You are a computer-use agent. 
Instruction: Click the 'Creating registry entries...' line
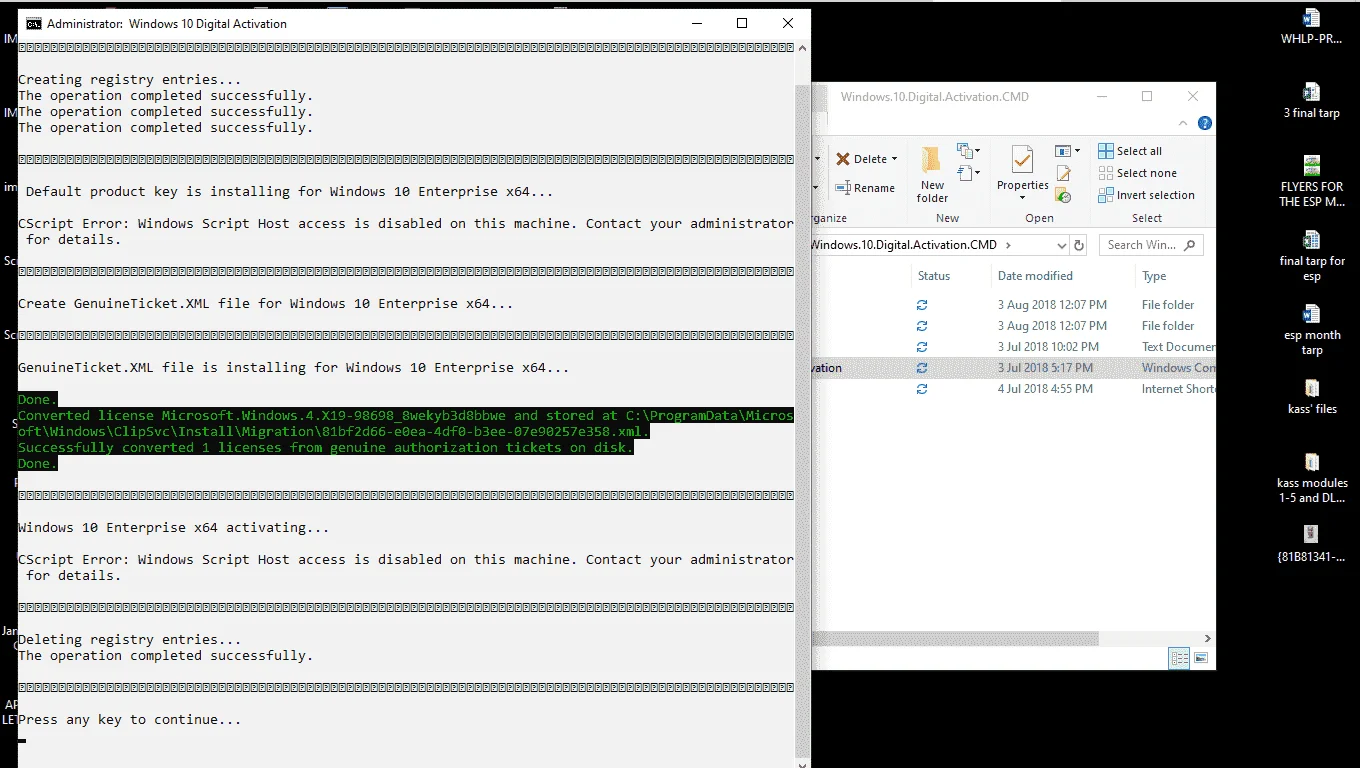[x=130, y=80]
